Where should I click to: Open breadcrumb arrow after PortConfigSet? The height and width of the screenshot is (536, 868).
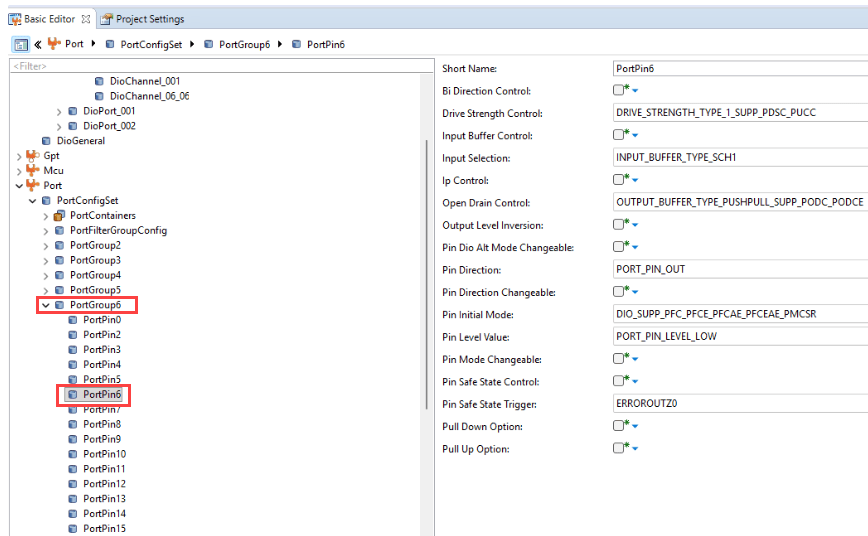[x=194, y=44]
